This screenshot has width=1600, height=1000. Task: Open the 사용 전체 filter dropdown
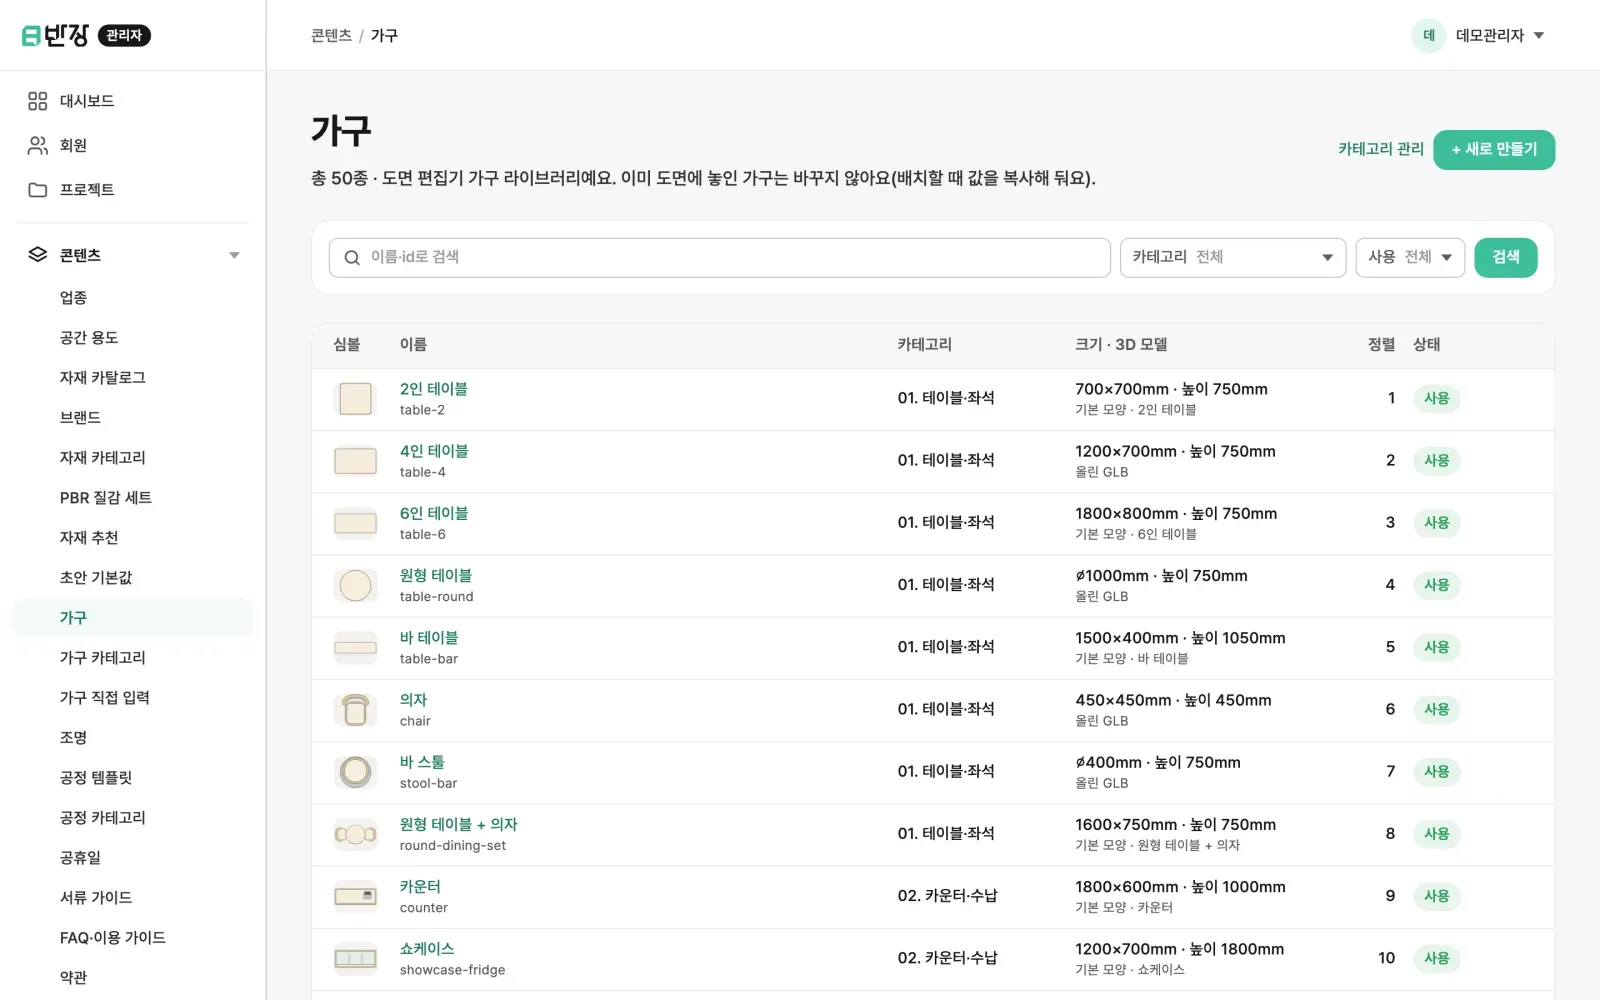1410,258
